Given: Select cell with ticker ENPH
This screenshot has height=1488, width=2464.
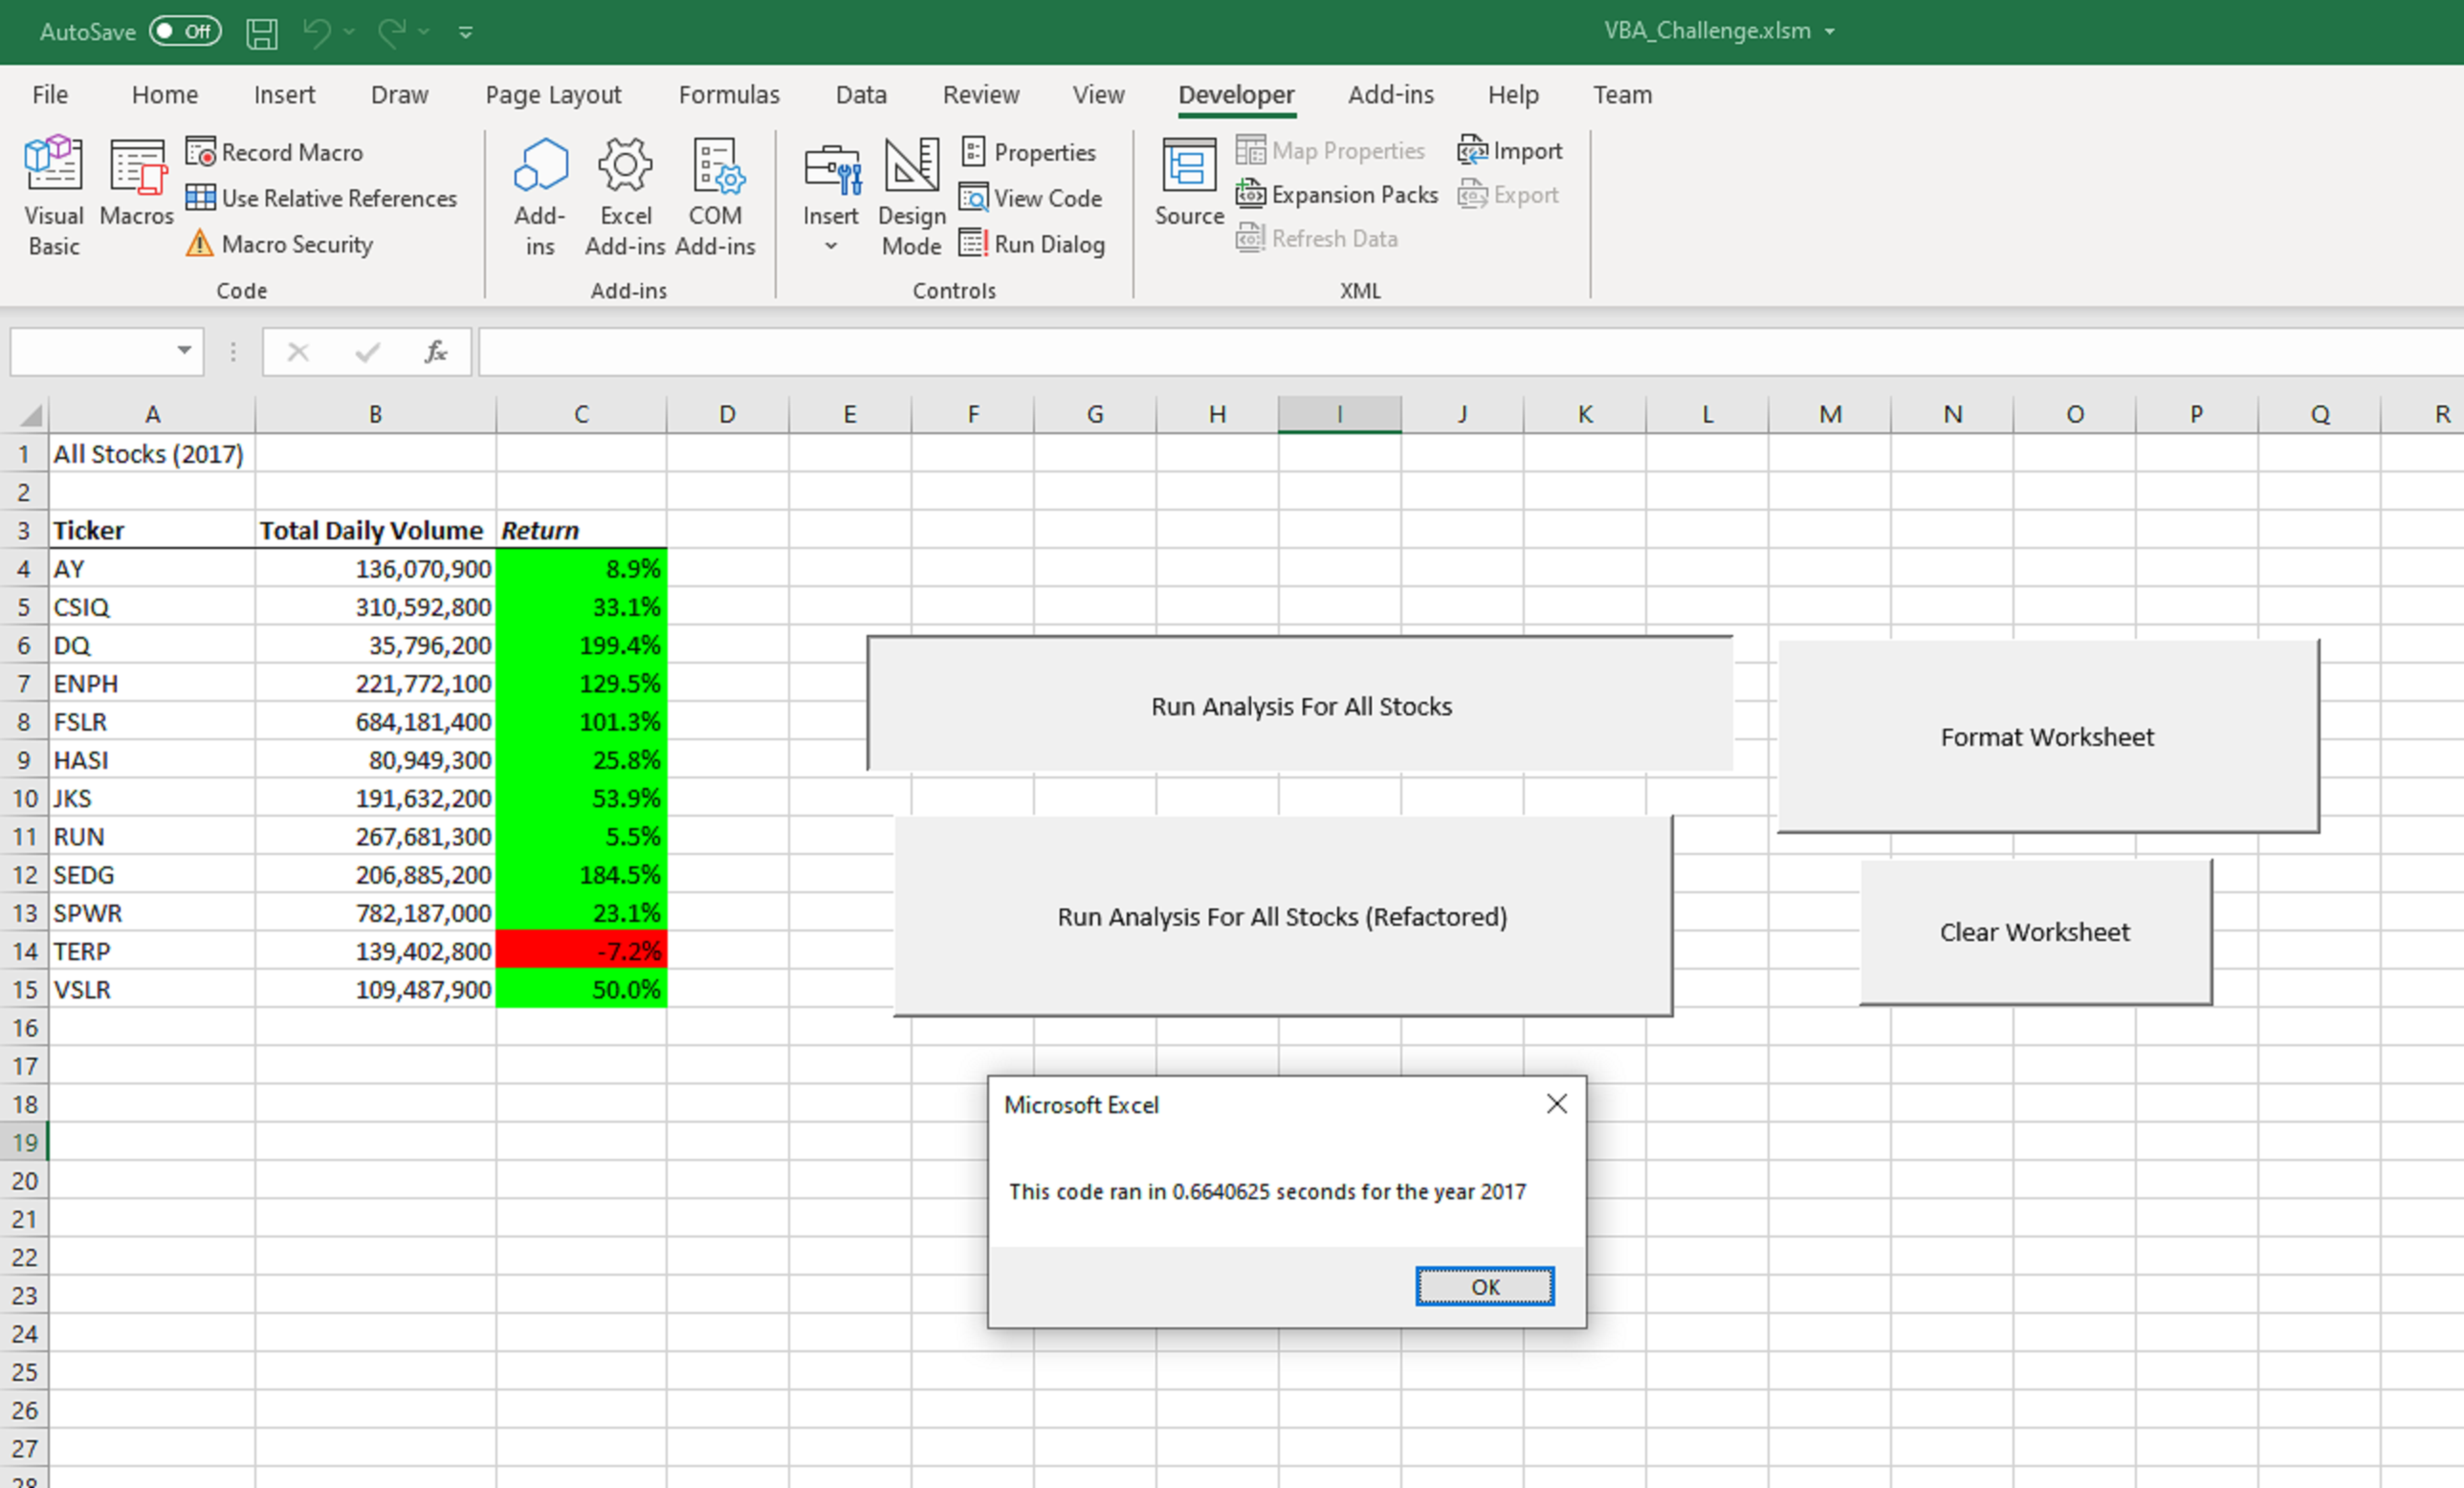Looking at the screenshot, I should [x=152, y=683].
